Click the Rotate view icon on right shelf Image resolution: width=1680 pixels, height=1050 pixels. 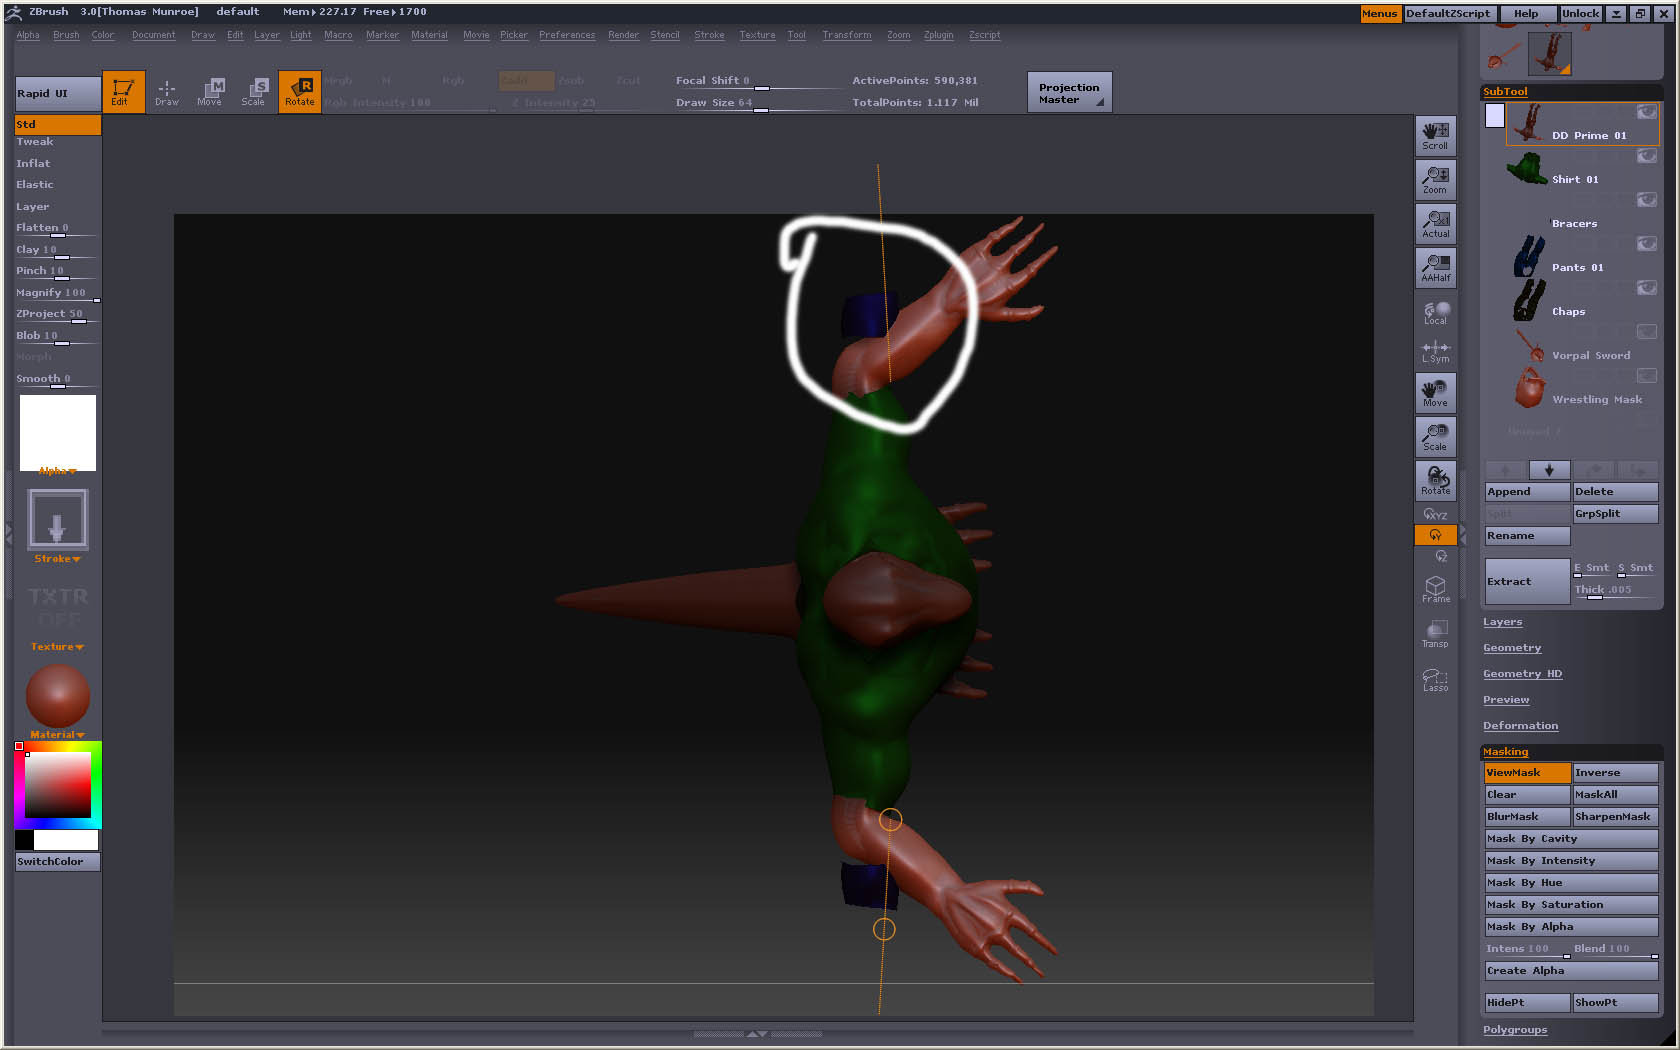1435,480
